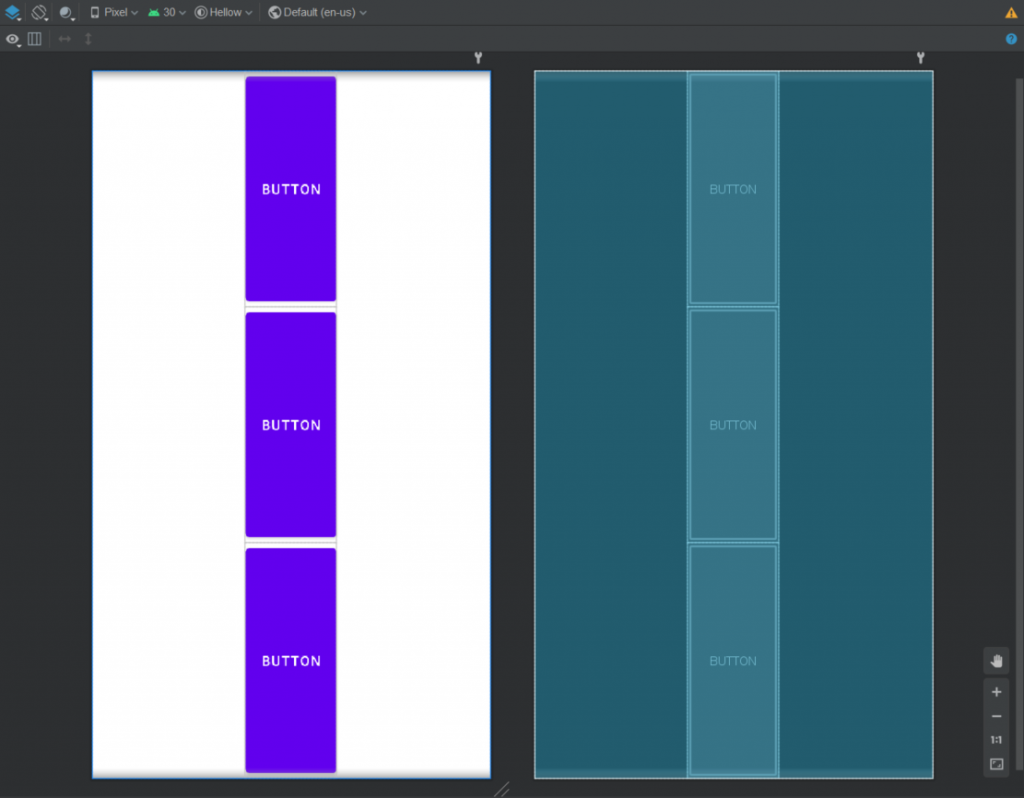The height and width of the screenshot is (798, 1024).
Task: Open the Hellow theme dropdown
Action: pos(223,12)
